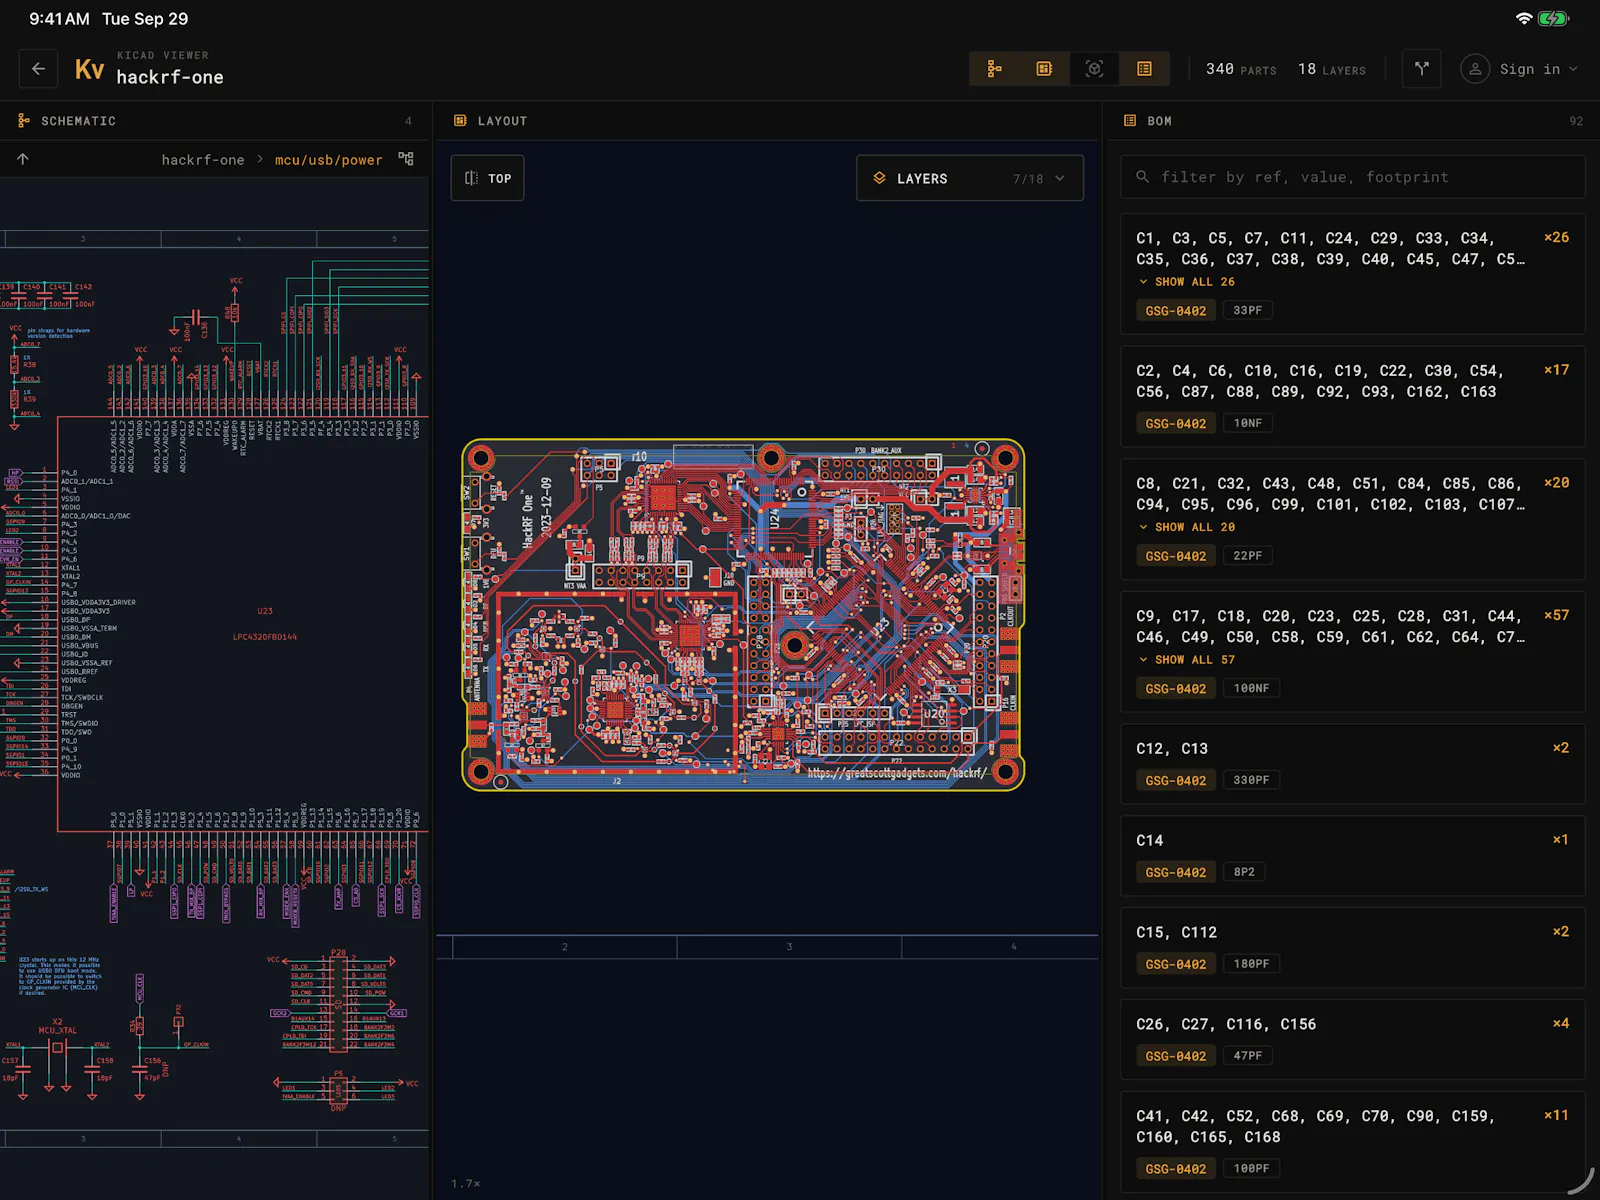The height and width of the screenshot is (1200, 1600).
Task: Toggle the BOM panel view button
Action: tap(1144, 69)
